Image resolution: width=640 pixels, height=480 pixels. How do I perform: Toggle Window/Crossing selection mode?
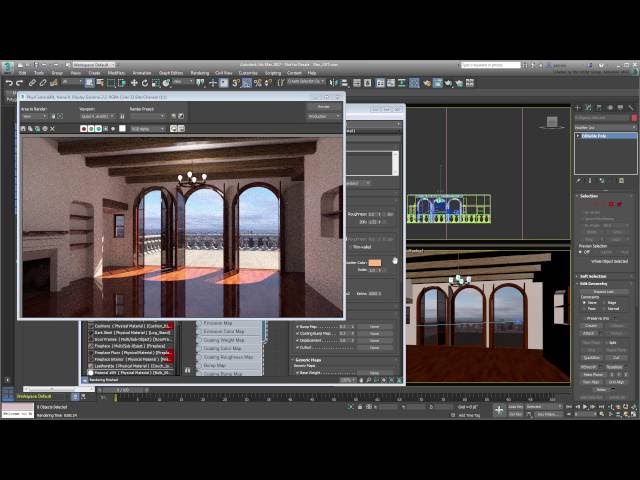pos(122,83)
